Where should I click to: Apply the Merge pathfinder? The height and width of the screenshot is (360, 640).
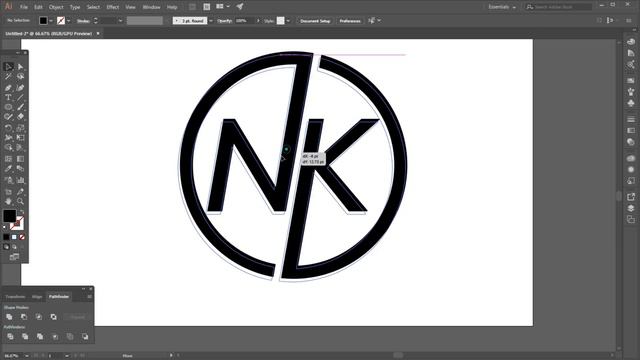point(40,336)
